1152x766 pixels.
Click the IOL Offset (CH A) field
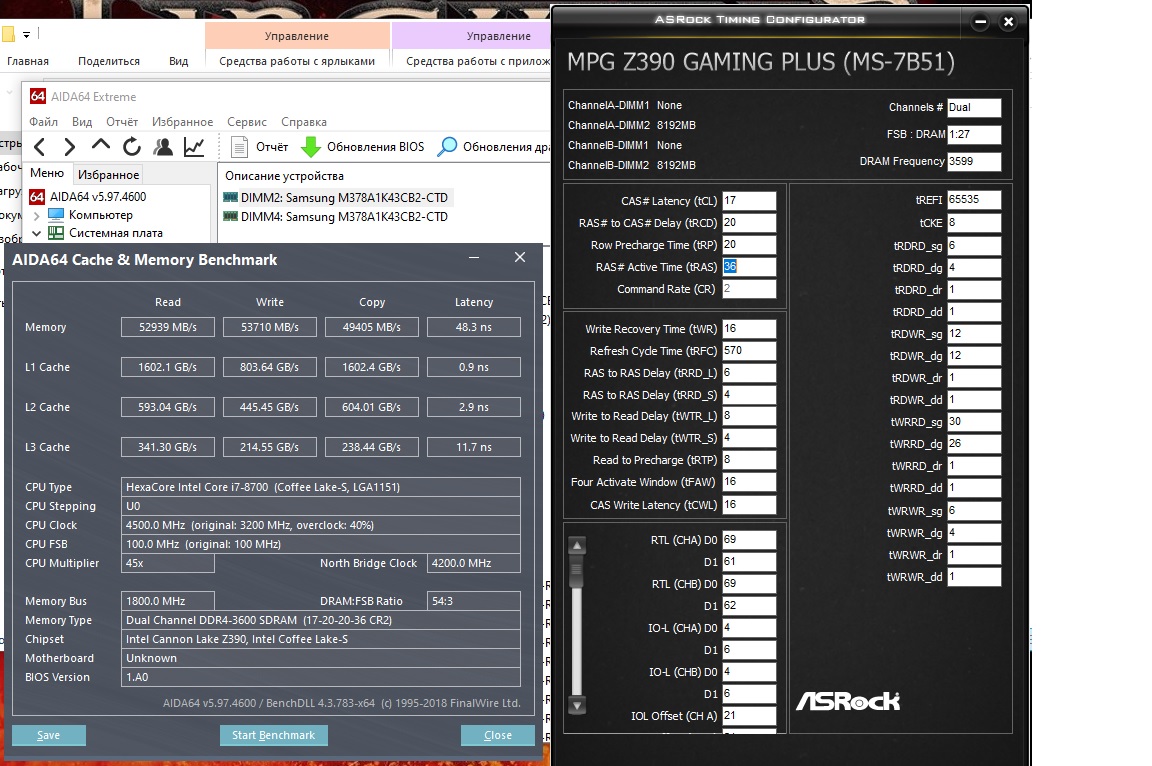[x=749, y=715]
